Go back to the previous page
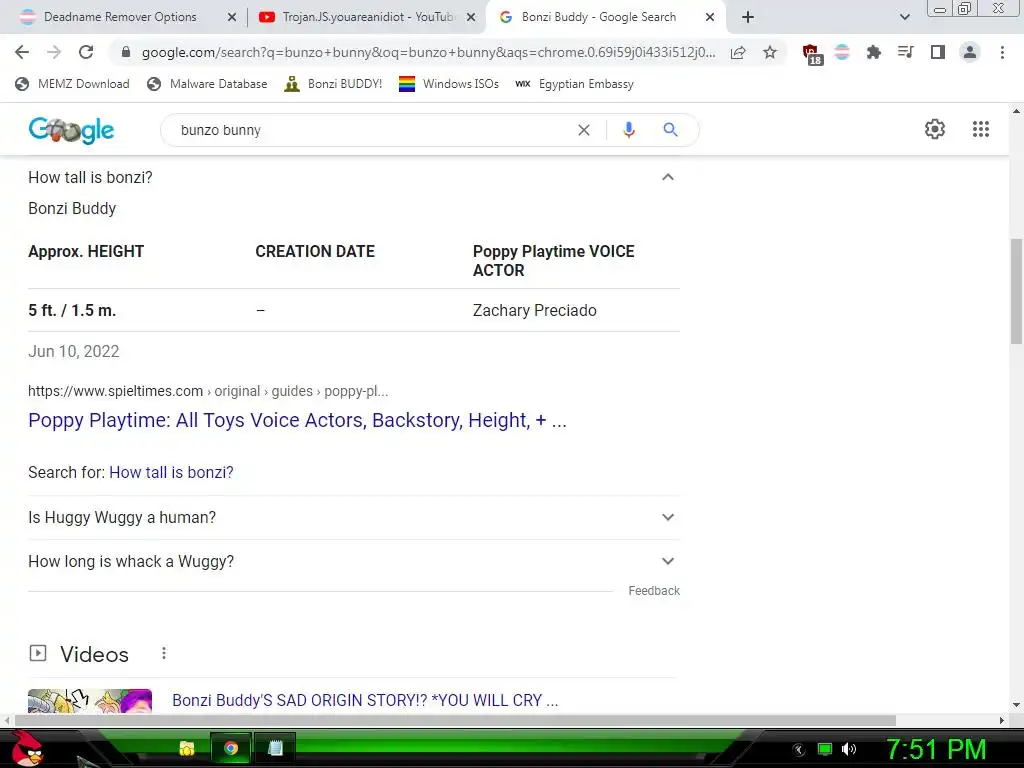The image size is (1024, 768). (22, 52)
